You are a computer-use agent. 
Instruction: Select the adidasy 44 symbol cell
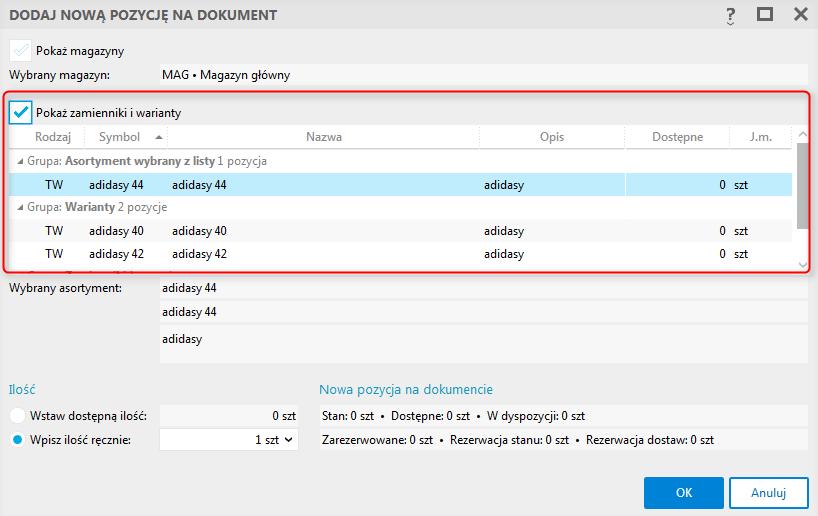pos(116,185)
